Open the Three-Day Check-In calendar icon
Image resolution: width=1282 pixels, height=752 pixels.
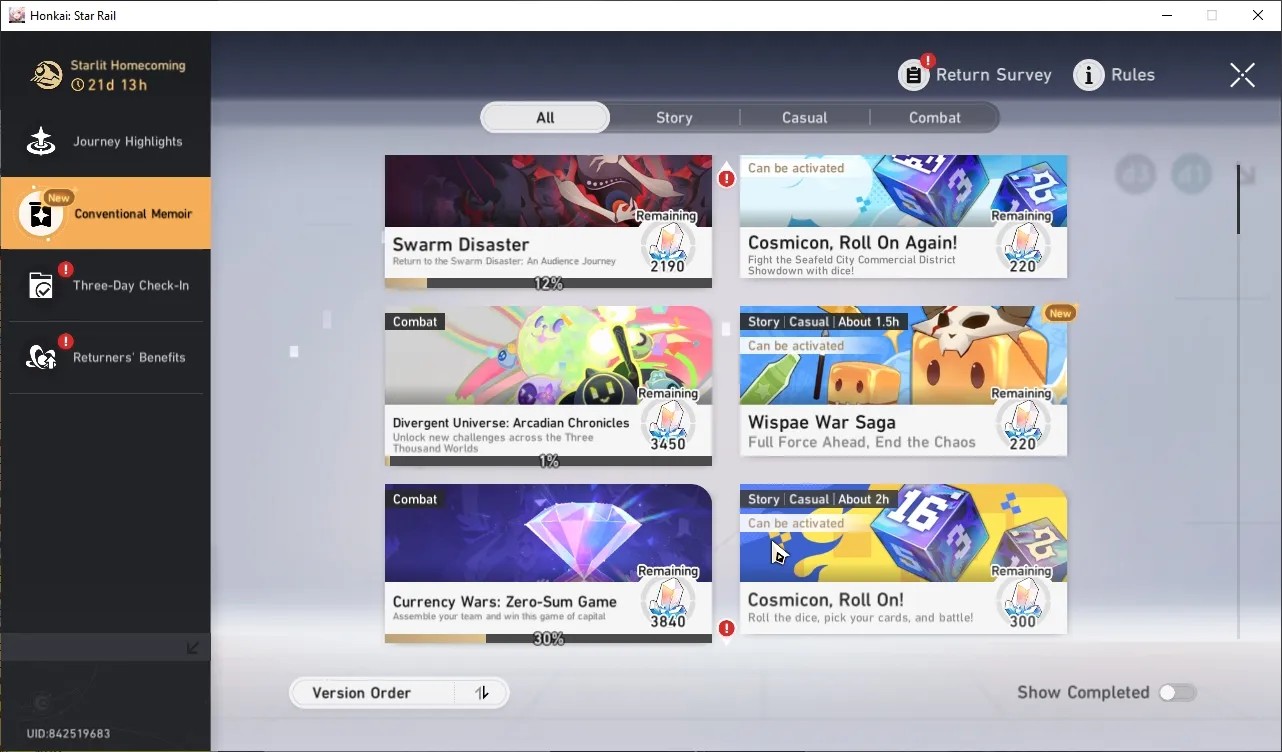click(41, 286)
